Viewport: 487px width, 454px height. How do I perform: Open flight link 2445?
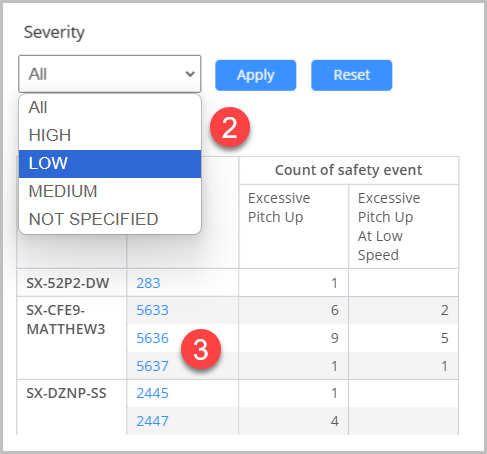(x=152, y=393)
